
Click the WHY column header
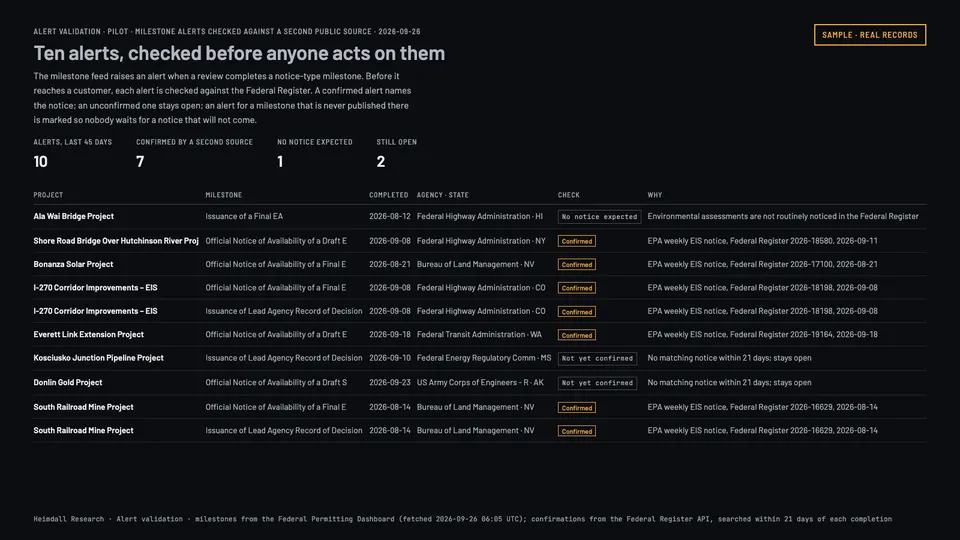coord(654,195)
